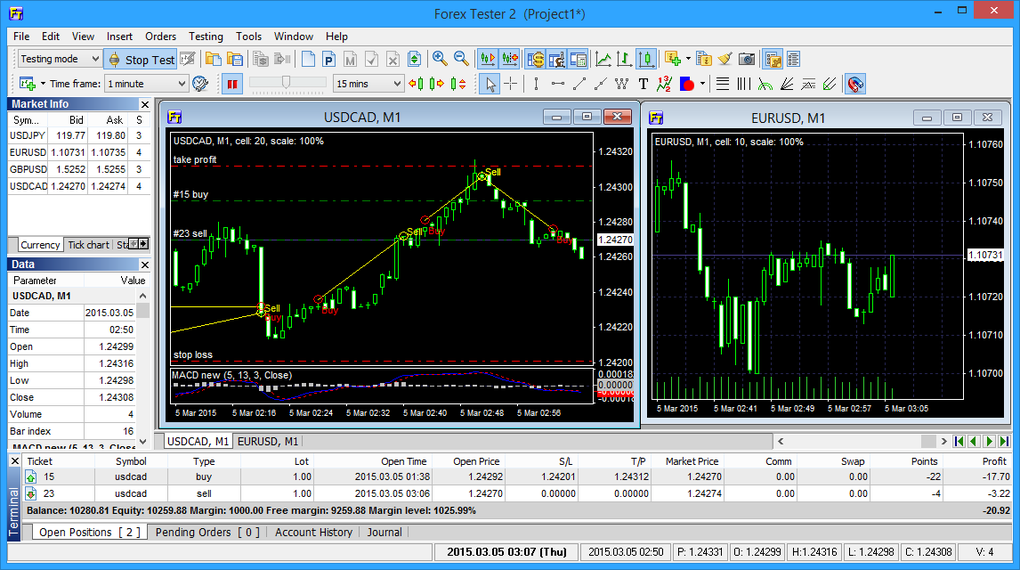Click the Pending Order 'P' icon
This screenshot has height=570, width=1020.
[x=329, y=59]
